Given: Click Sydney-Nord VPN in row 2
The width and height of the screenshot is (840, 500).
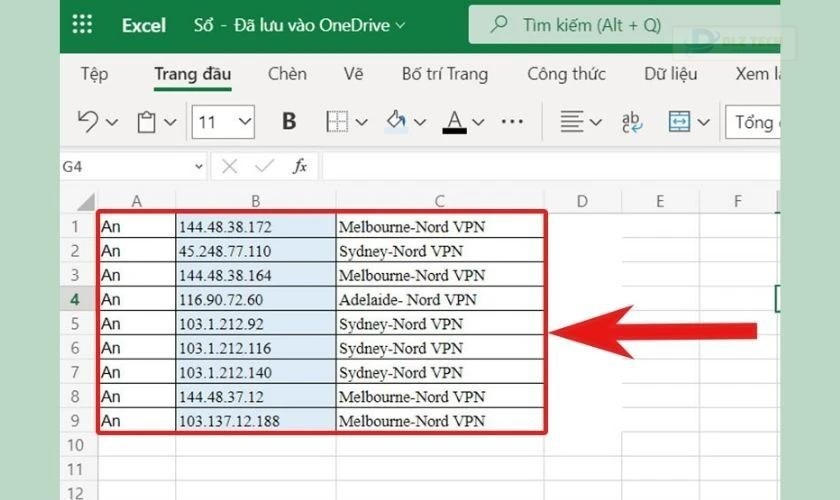Looking at the screenshot, I should [x=440, y=250].
